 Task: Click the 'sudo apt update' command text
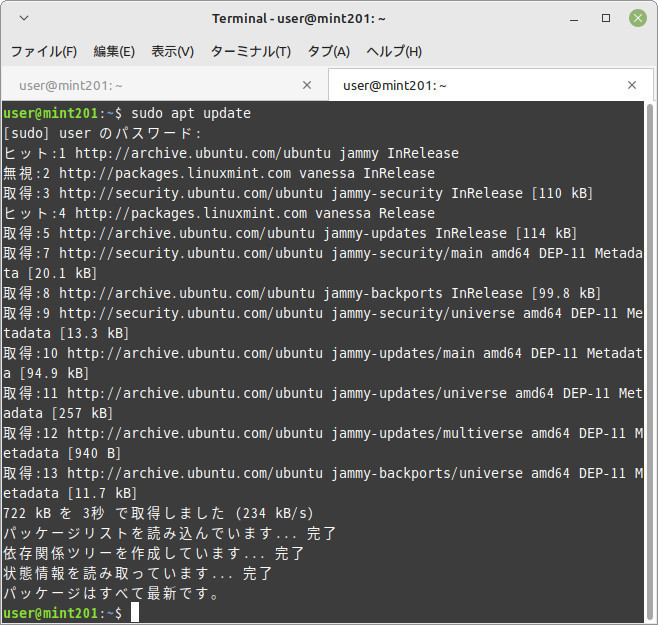pos(191,113)
